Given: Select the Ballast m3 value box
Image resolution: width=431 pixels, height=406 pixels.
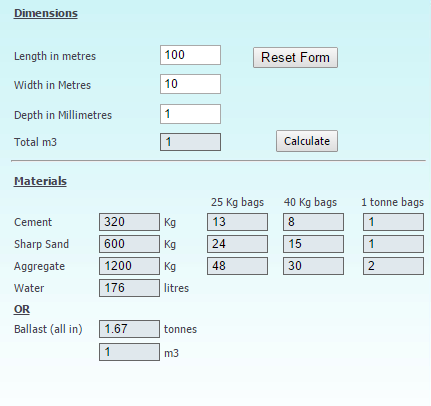Looking at the screenshot, I should pos(129,352).
